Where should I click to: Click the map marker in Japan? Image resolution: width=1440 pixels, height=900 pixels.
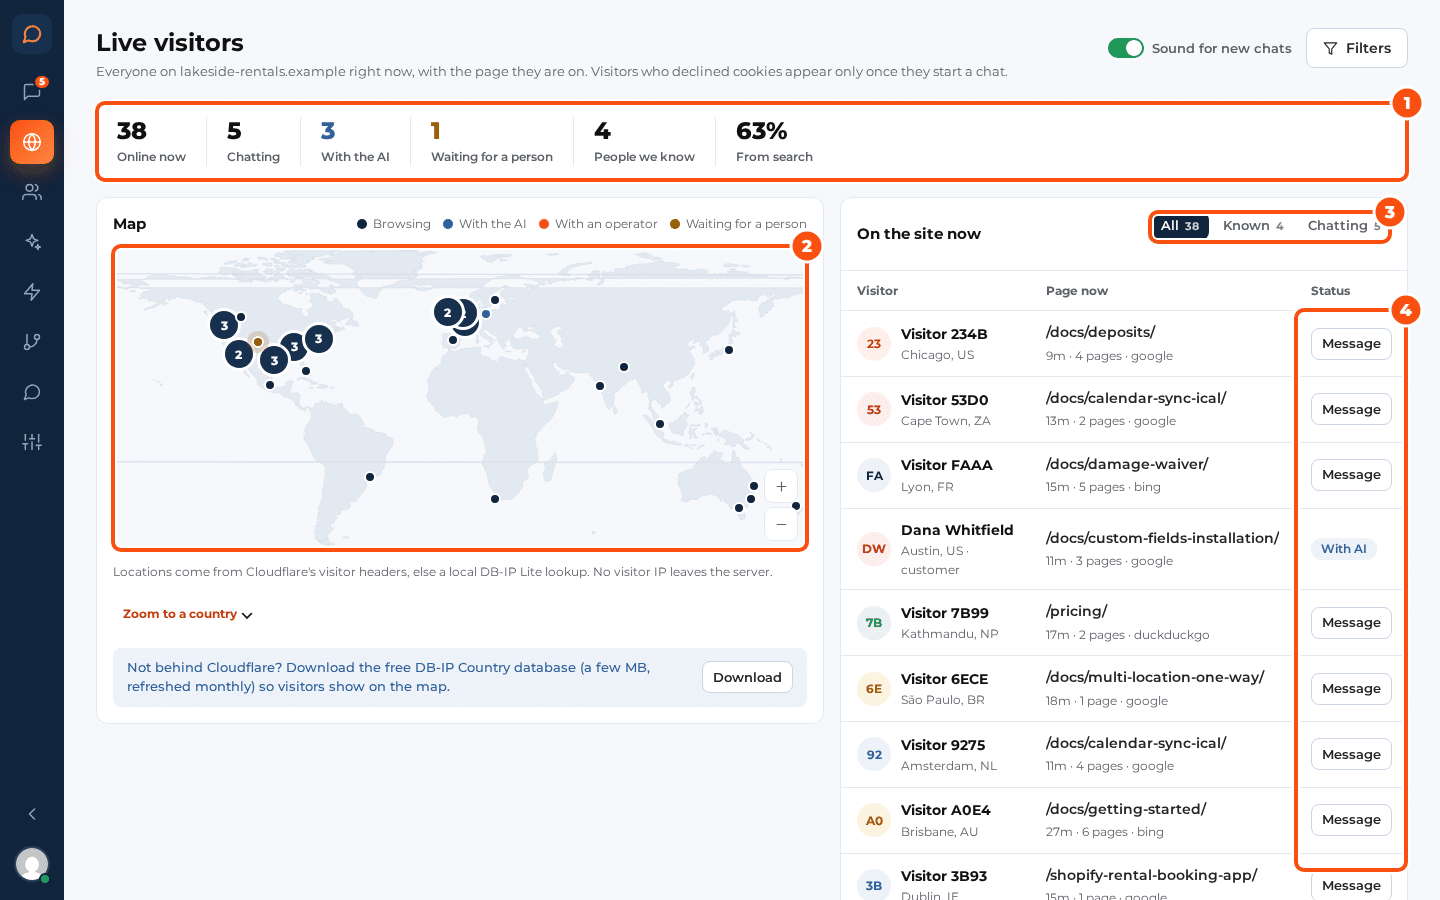coord(729,350)
